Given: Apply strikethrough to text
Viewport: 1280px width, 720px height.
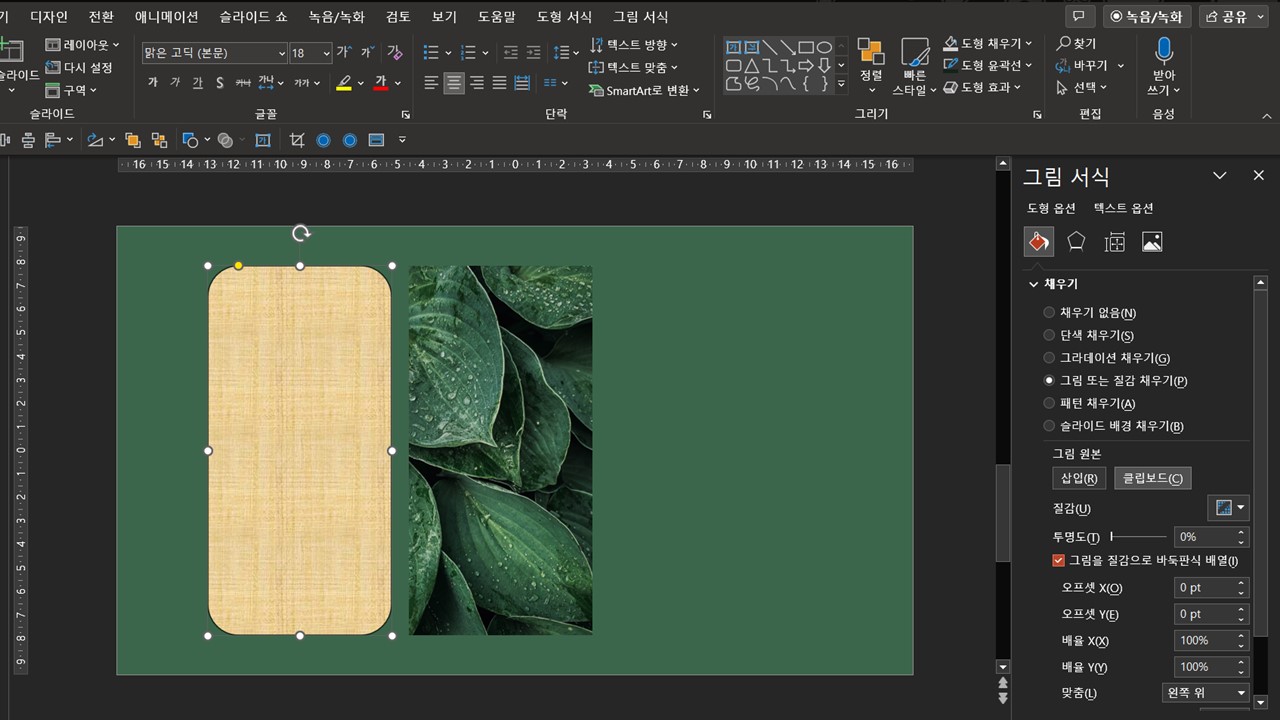Looking at the screenshot, I should pyautogui.click(x=241, y=83).
